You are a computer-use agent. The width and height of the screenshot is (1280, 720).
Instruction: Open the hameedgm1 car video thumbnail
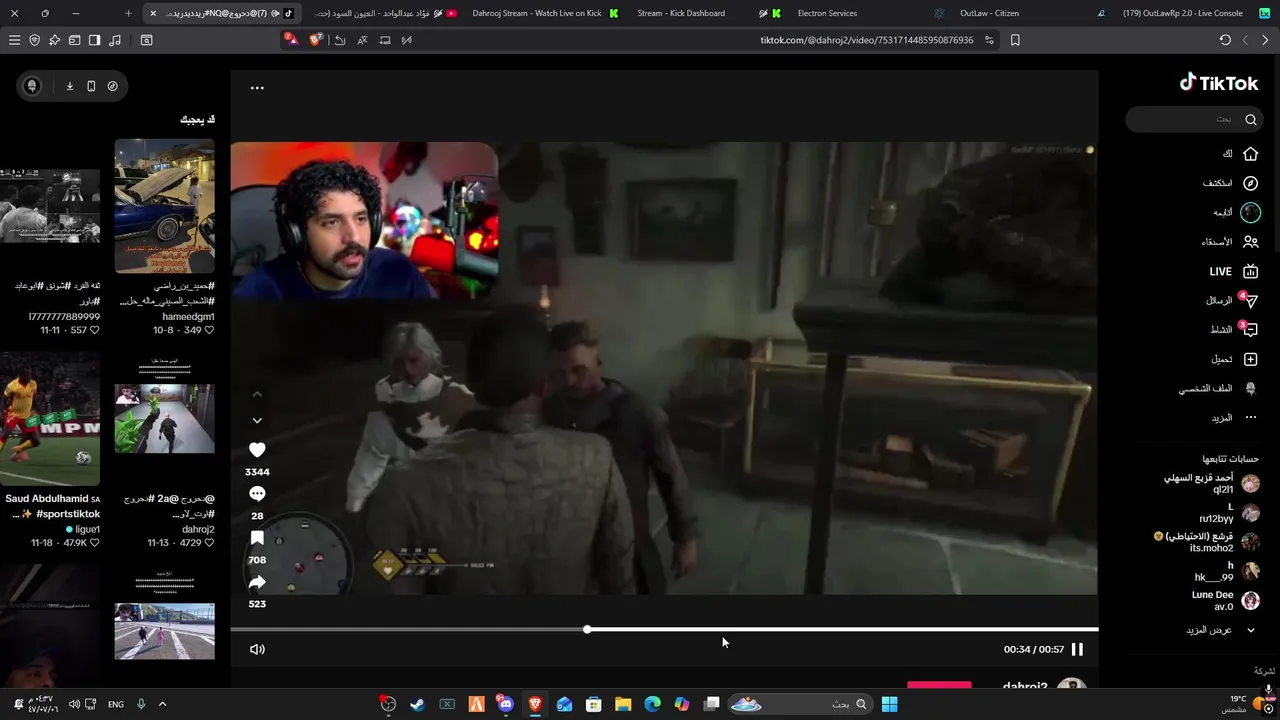[x=164, y=206]
